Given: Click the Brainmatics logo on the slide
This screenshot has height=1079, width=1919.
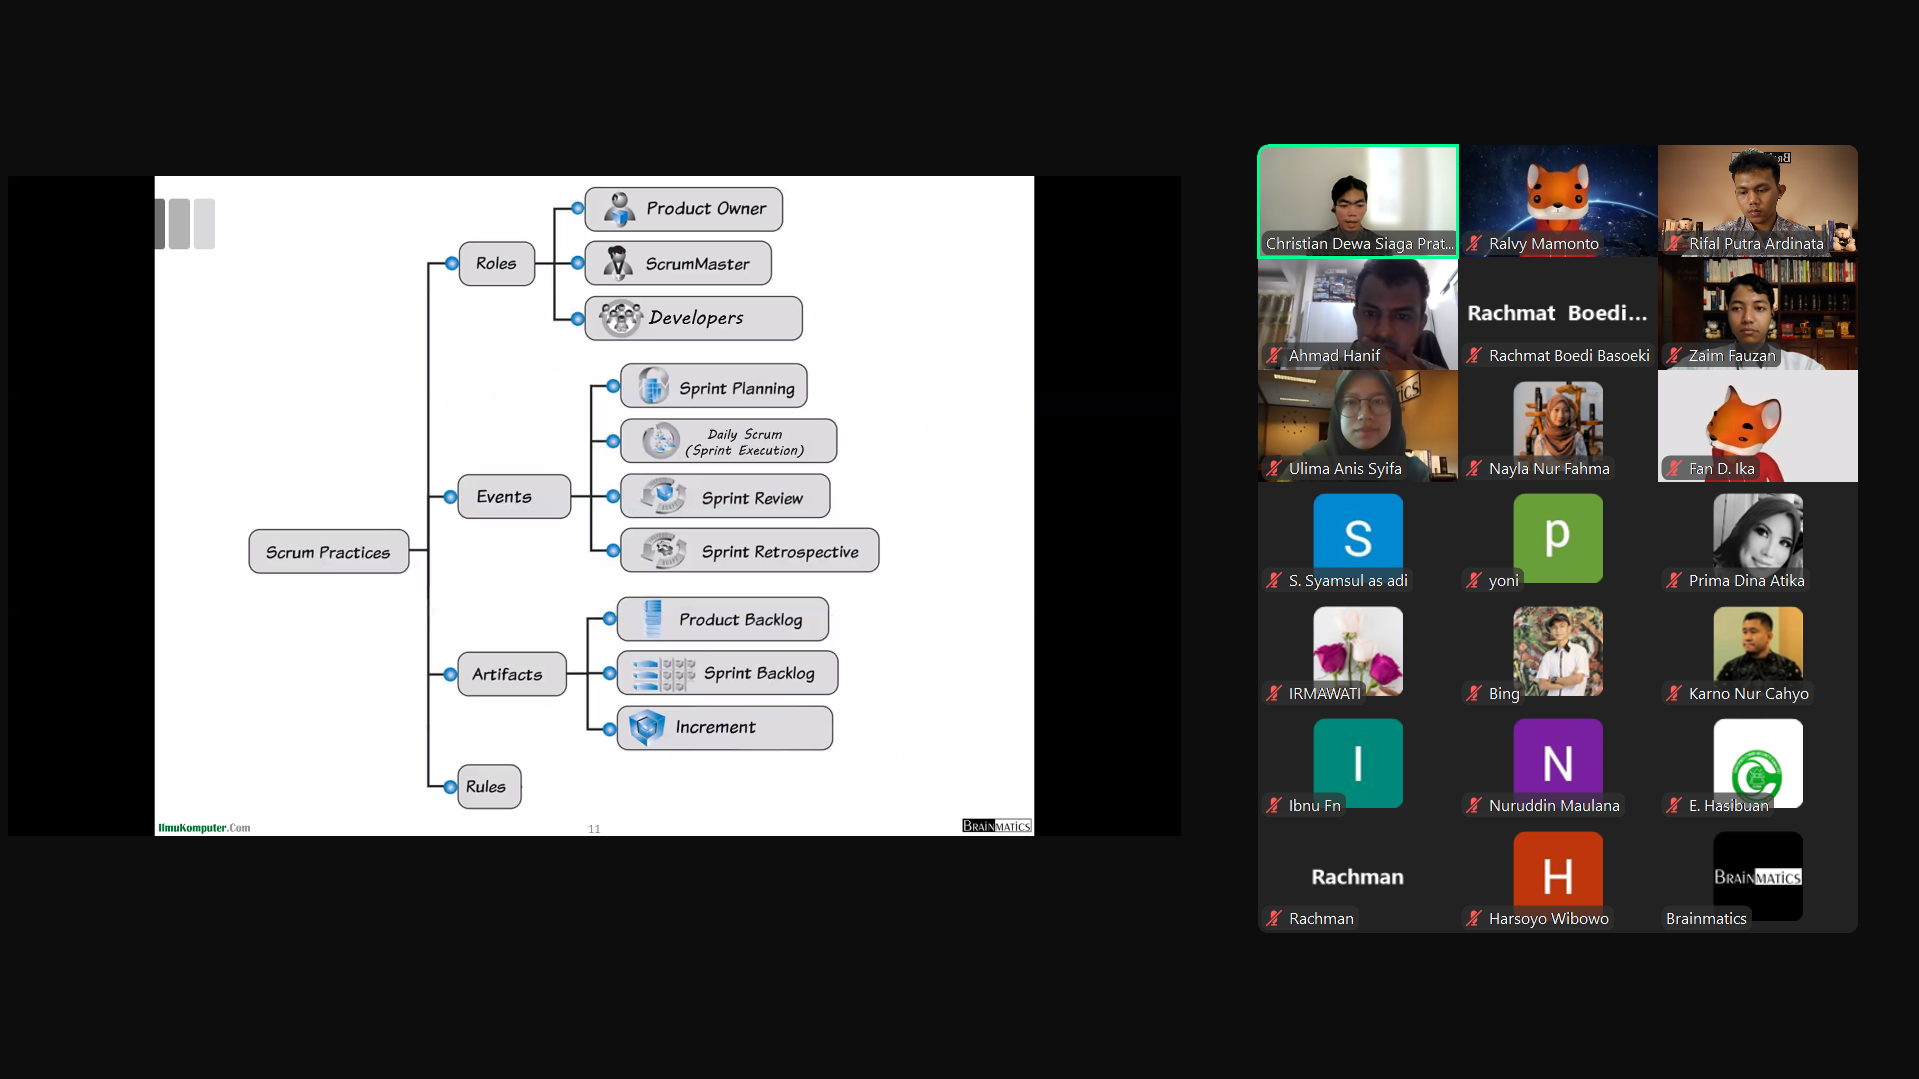Looking at the screenshot, I should pos(996,826).
